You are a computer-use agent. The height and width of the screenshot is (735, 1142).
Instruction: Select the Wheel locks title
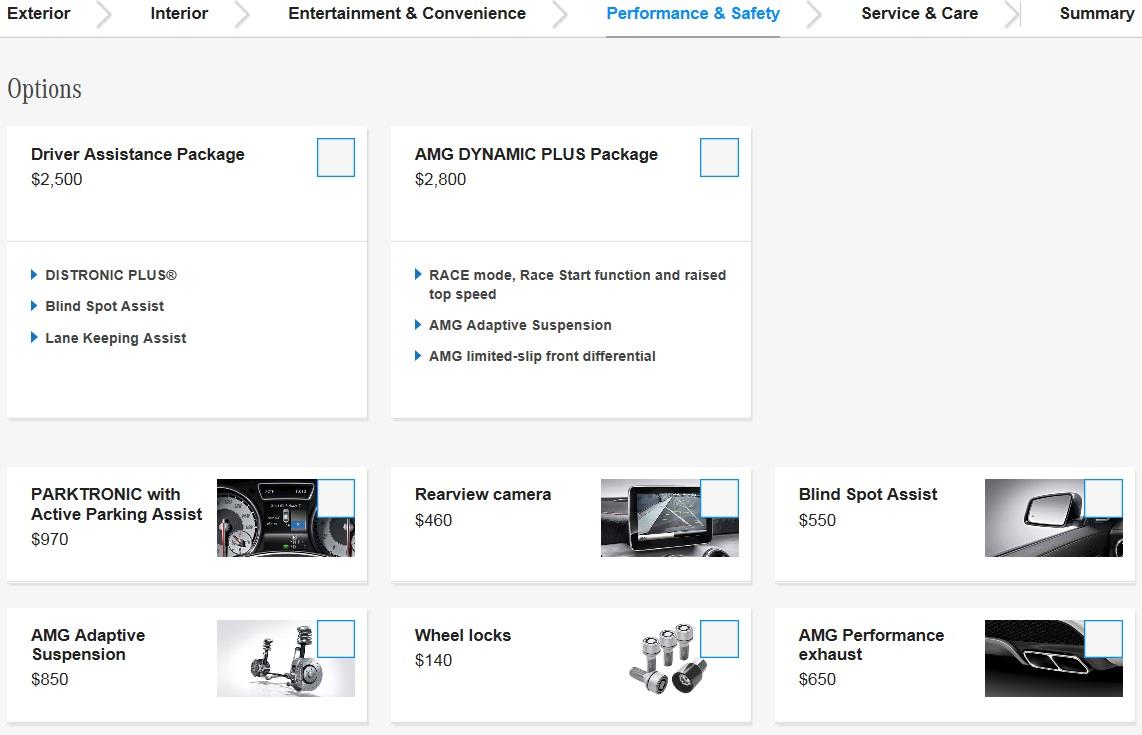(462, 635)
